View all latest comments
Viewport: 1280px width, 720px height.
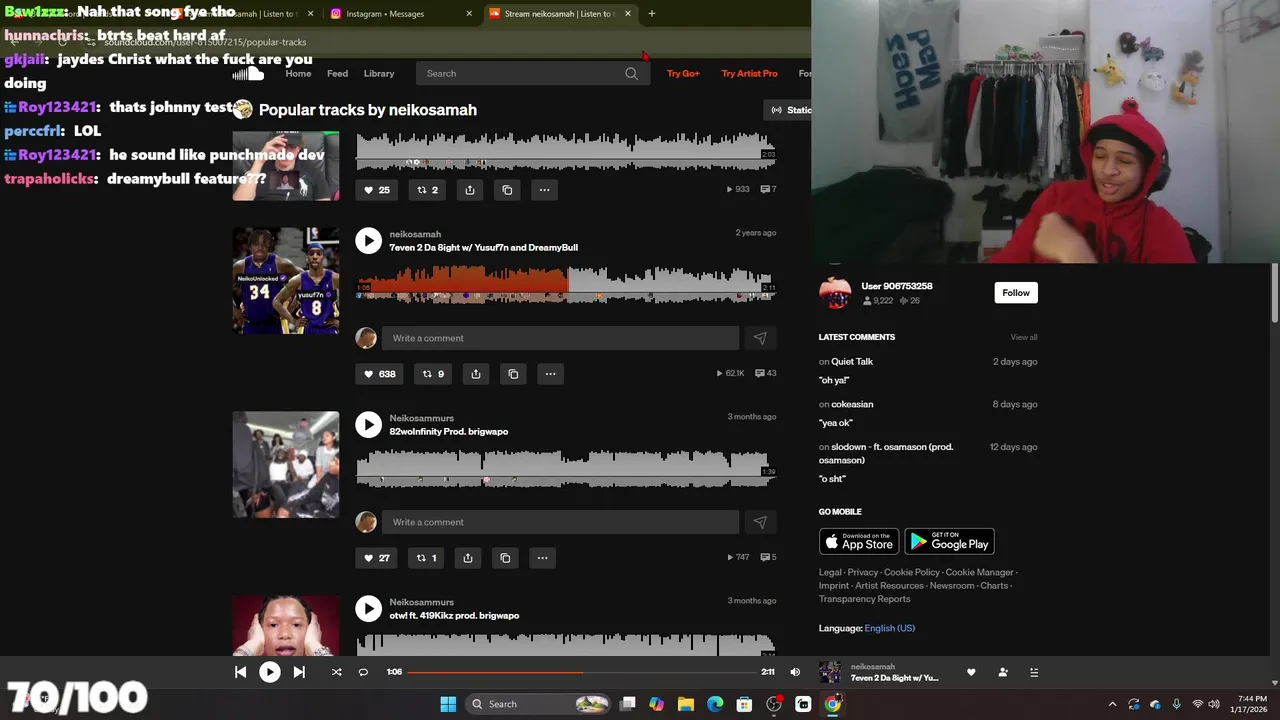pos(1024,337)
